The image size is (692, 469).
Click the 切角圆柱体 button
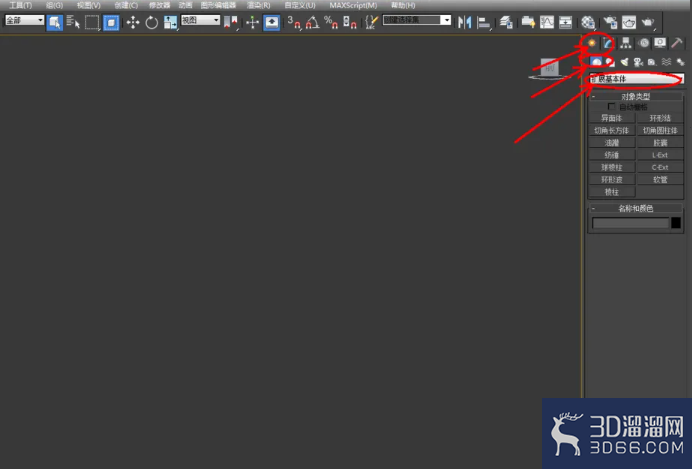tap(660, 131)
